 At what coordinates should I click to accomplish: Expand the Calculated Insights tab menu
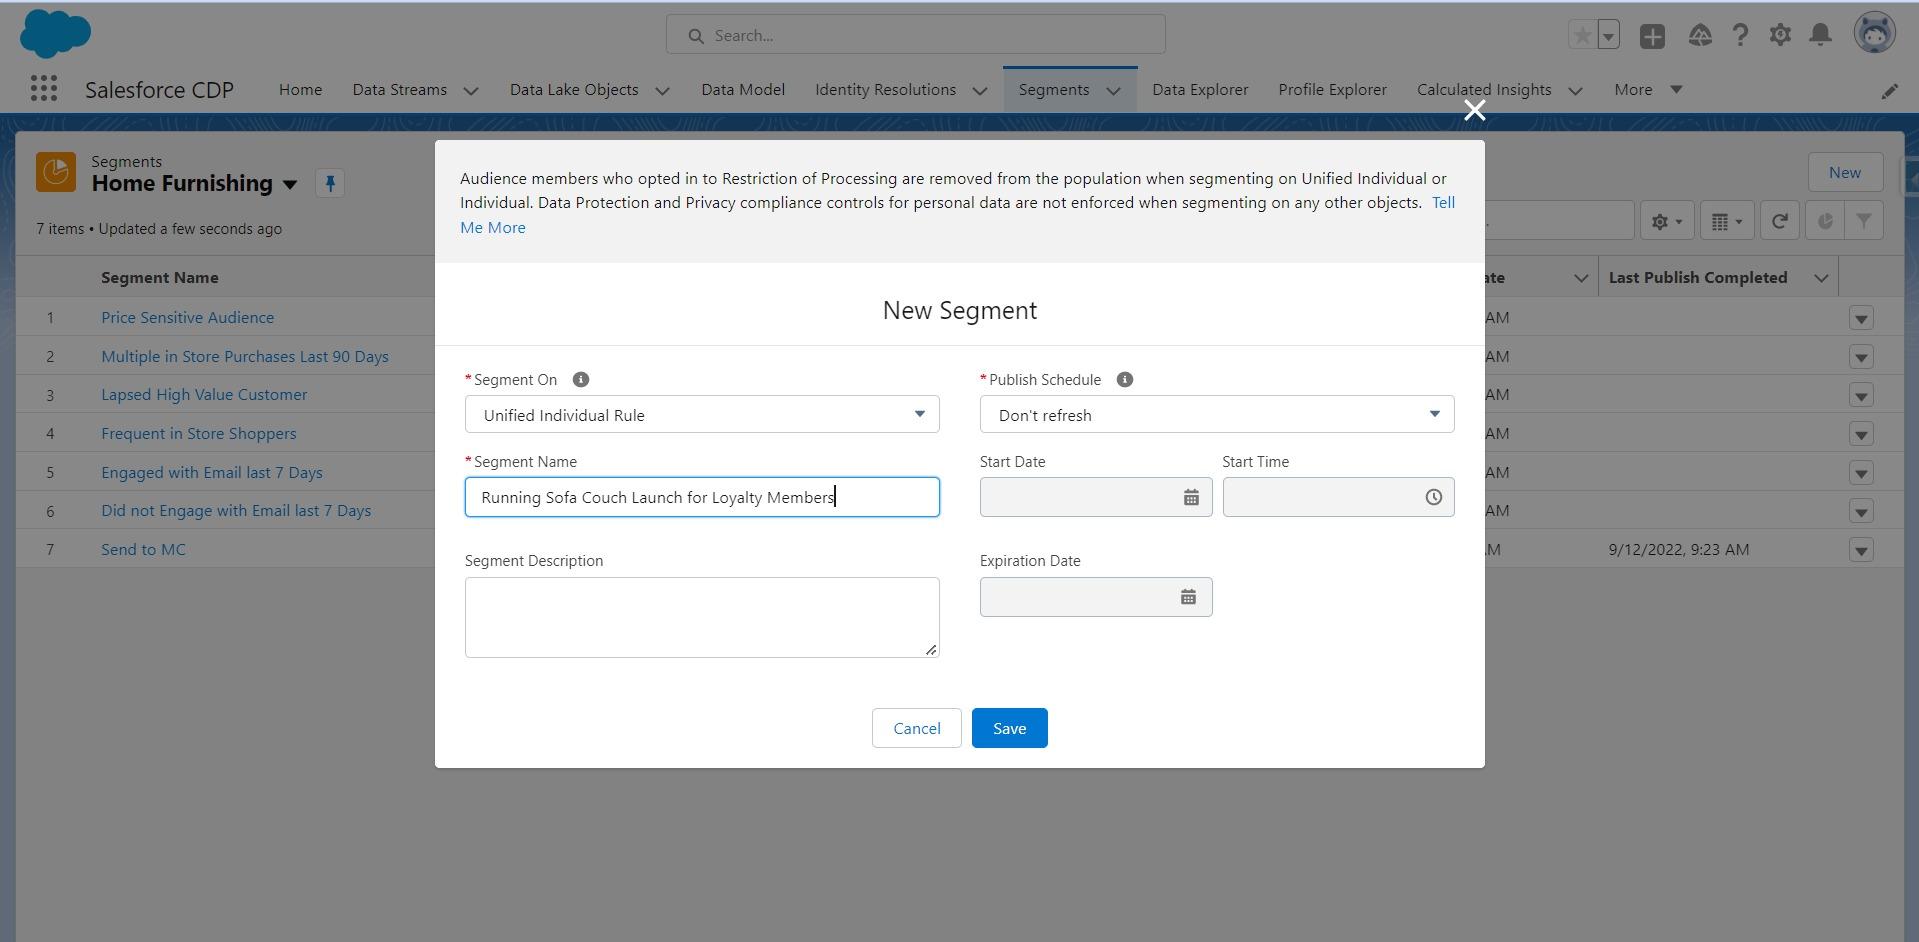[x=1575, y=91]
